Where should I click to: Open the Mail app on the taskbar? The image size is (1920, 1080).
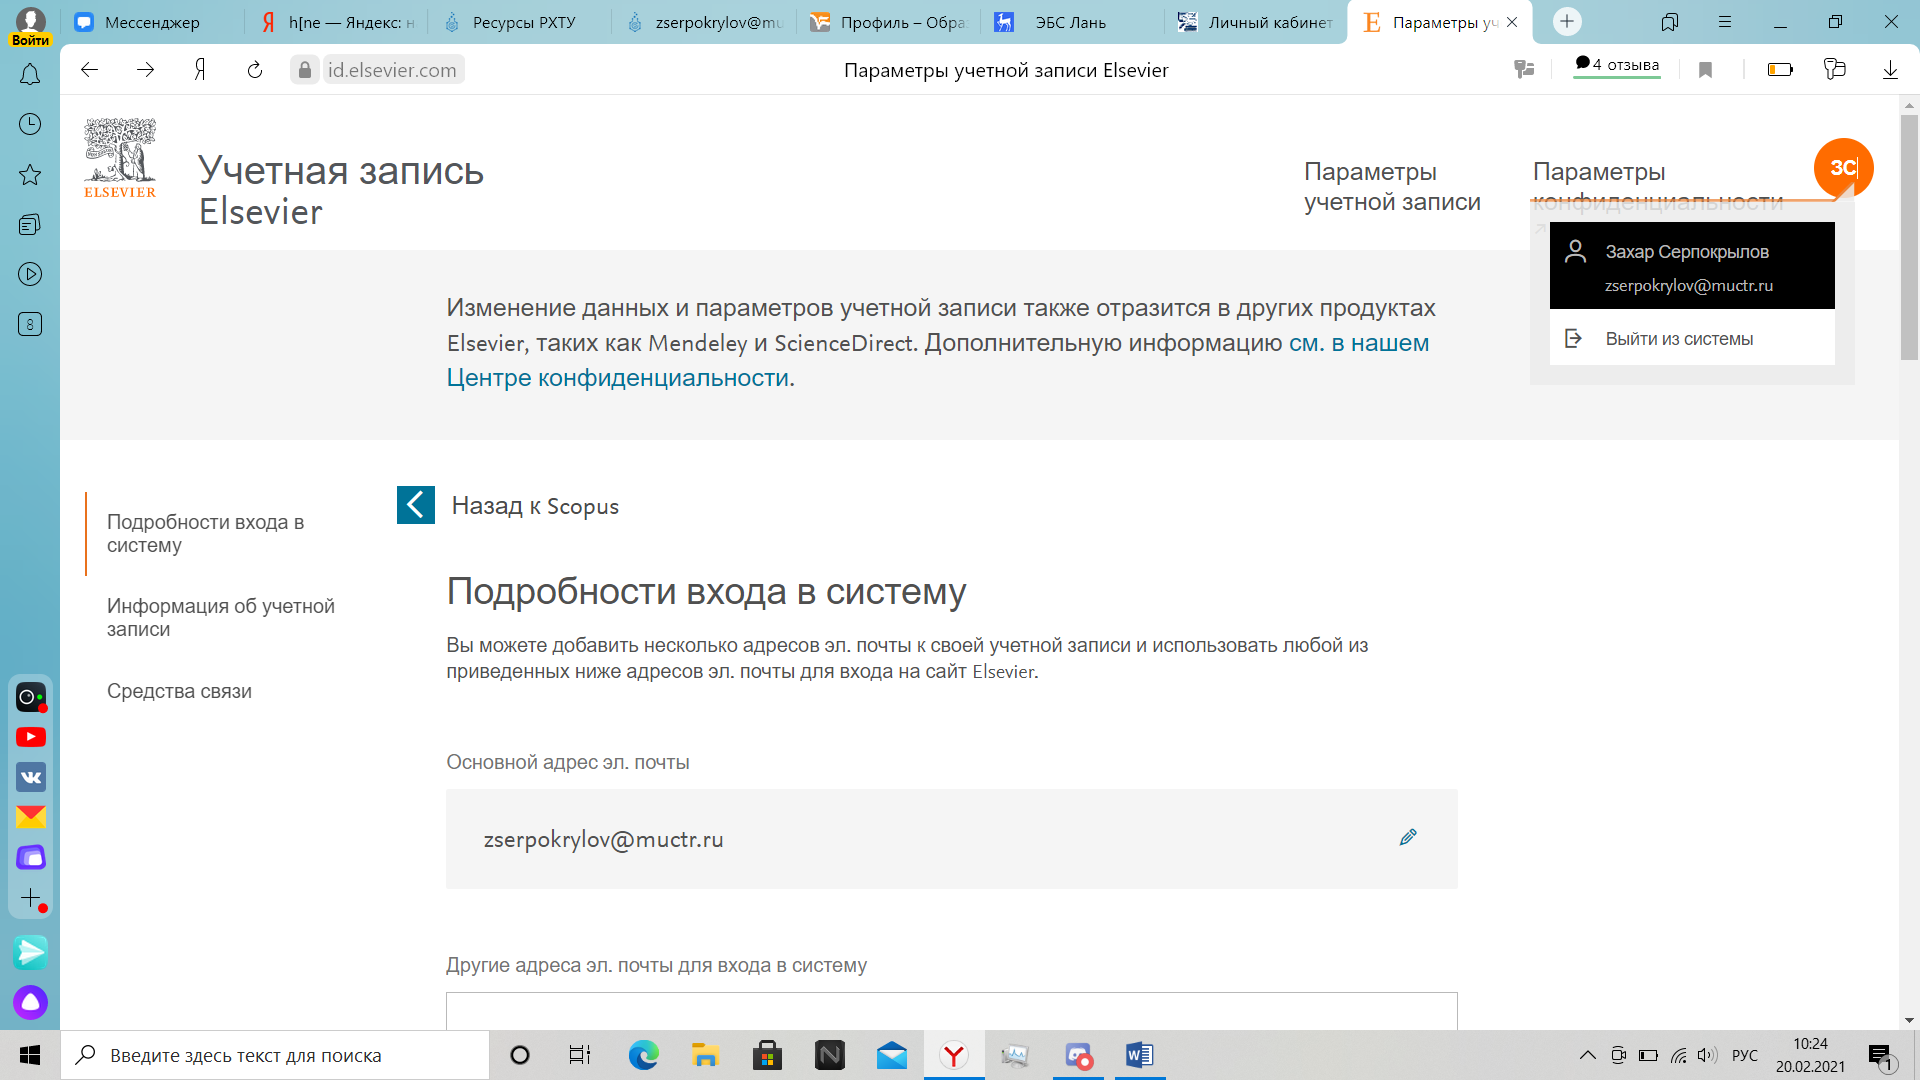tap(891, 1055)
